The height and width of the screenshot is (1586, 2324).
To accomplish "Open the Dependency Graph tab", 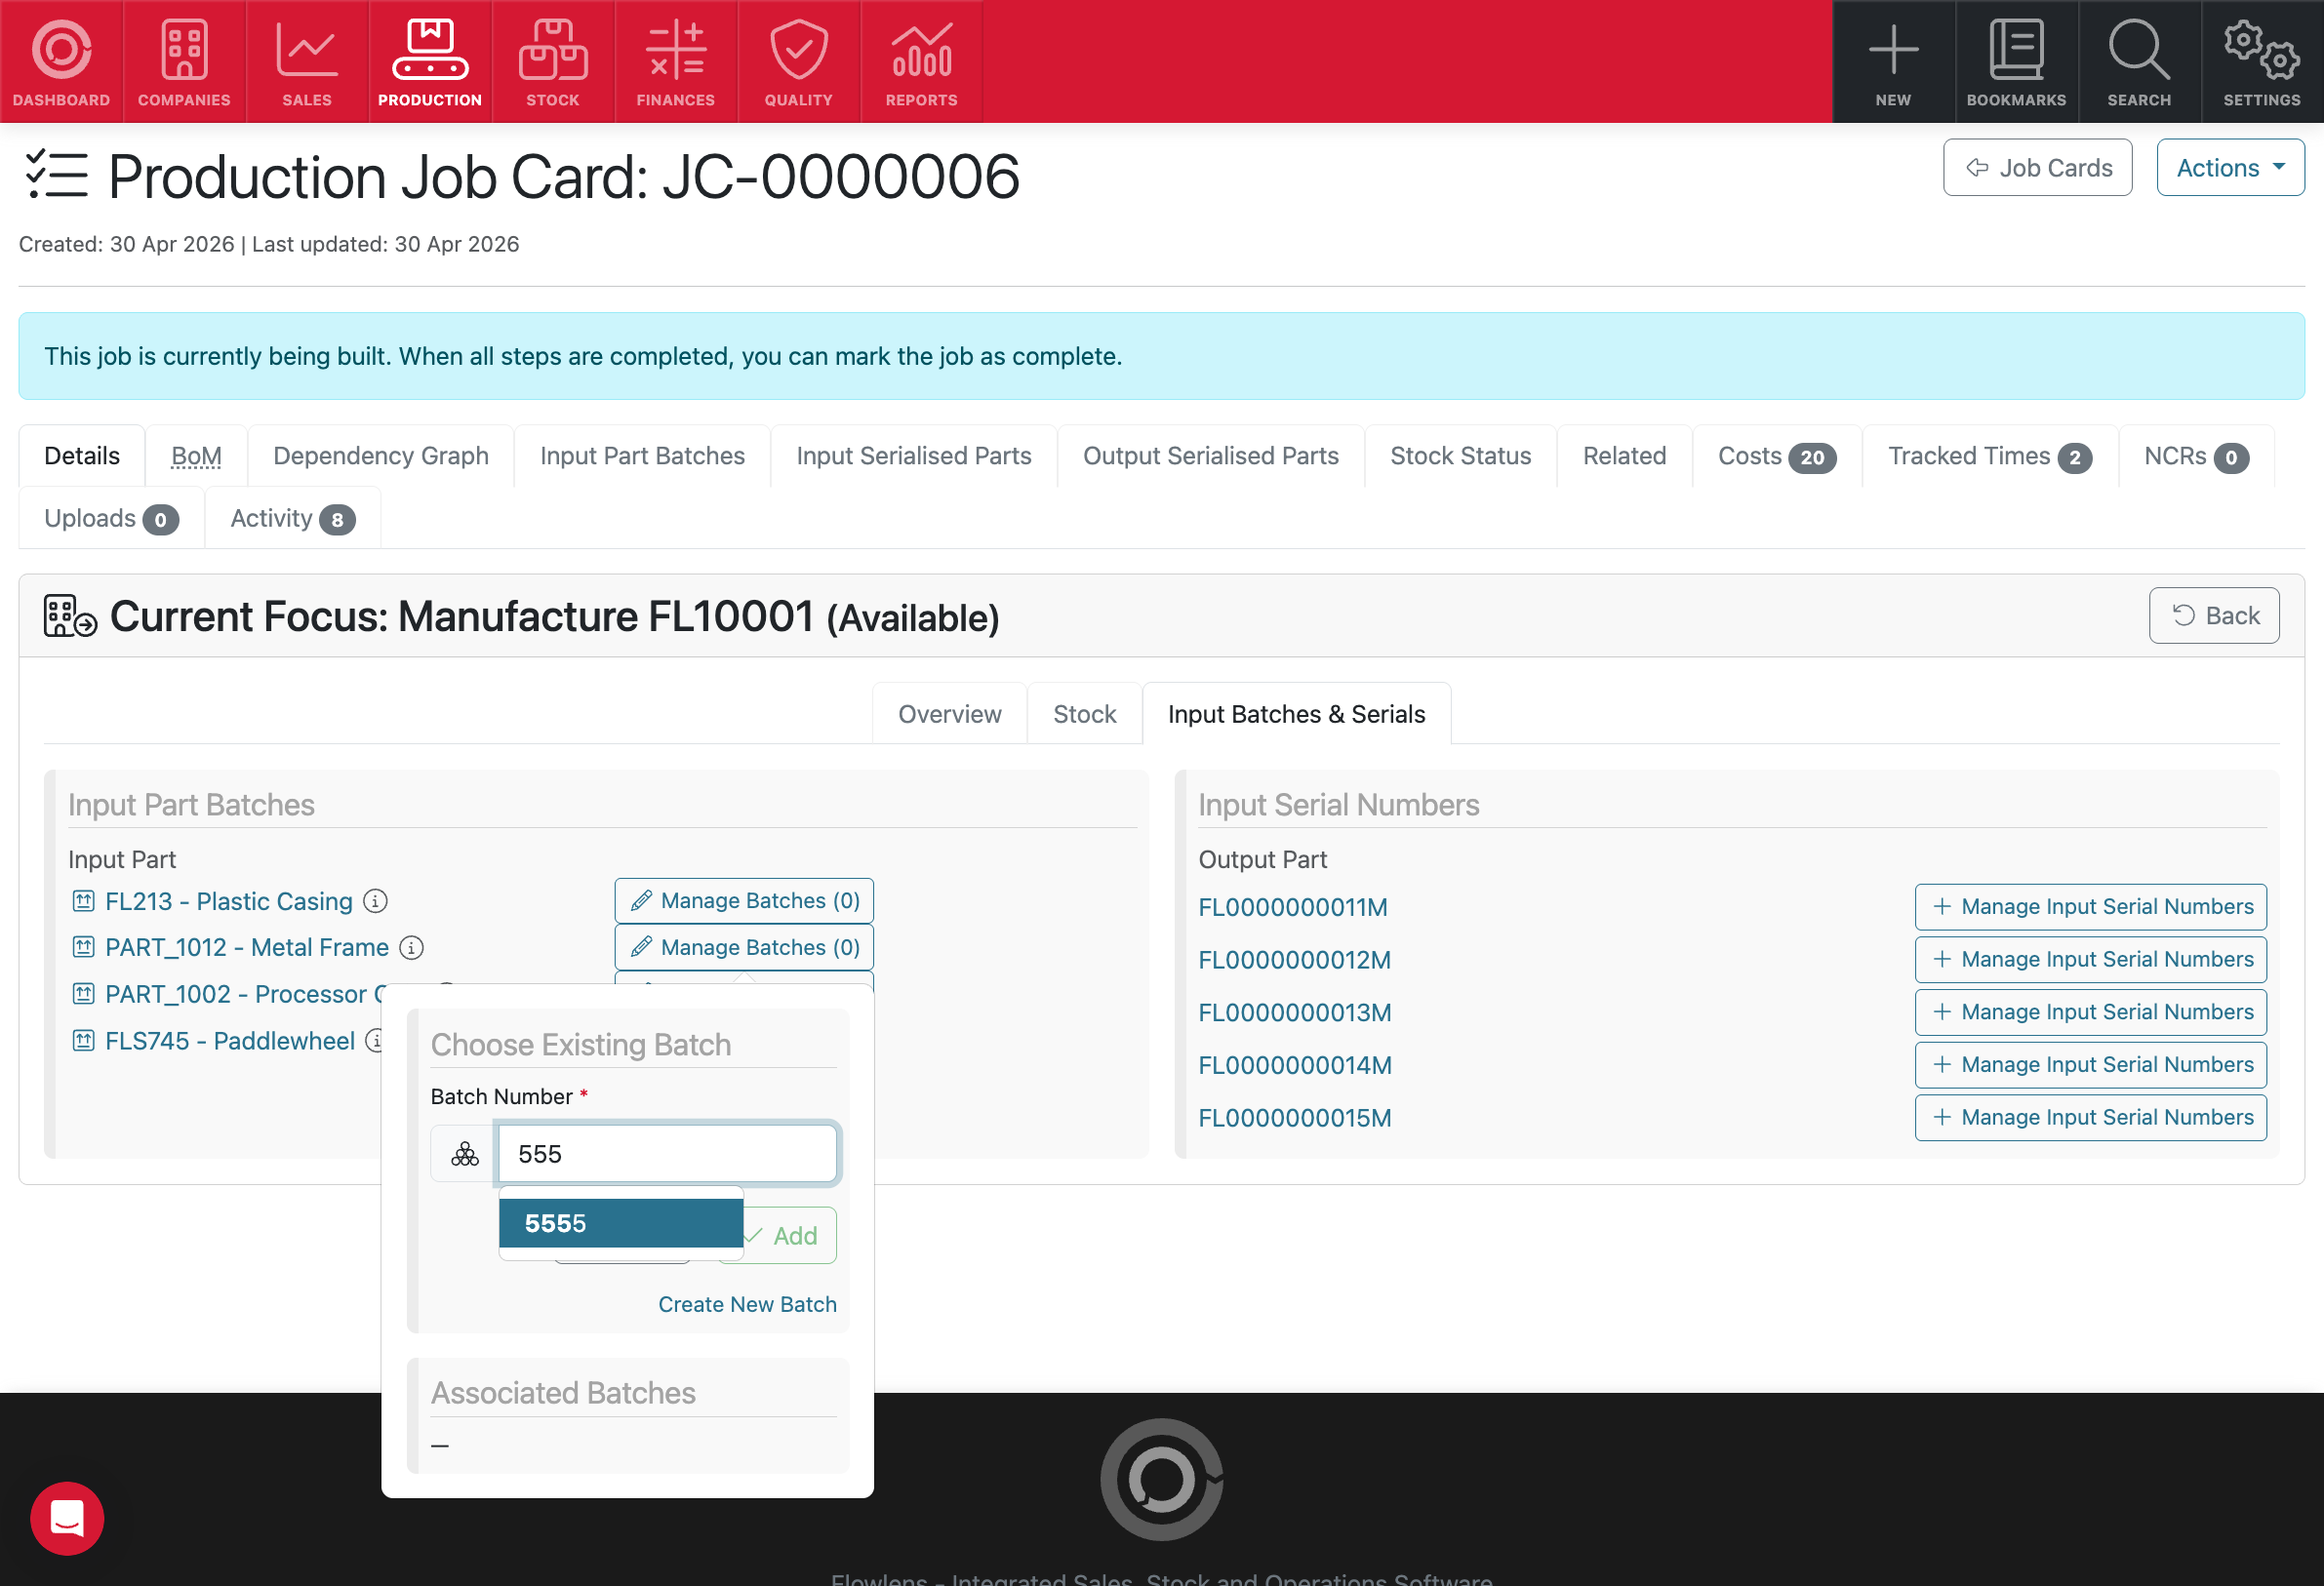I will pyautogui.click(x=381, y=456).
